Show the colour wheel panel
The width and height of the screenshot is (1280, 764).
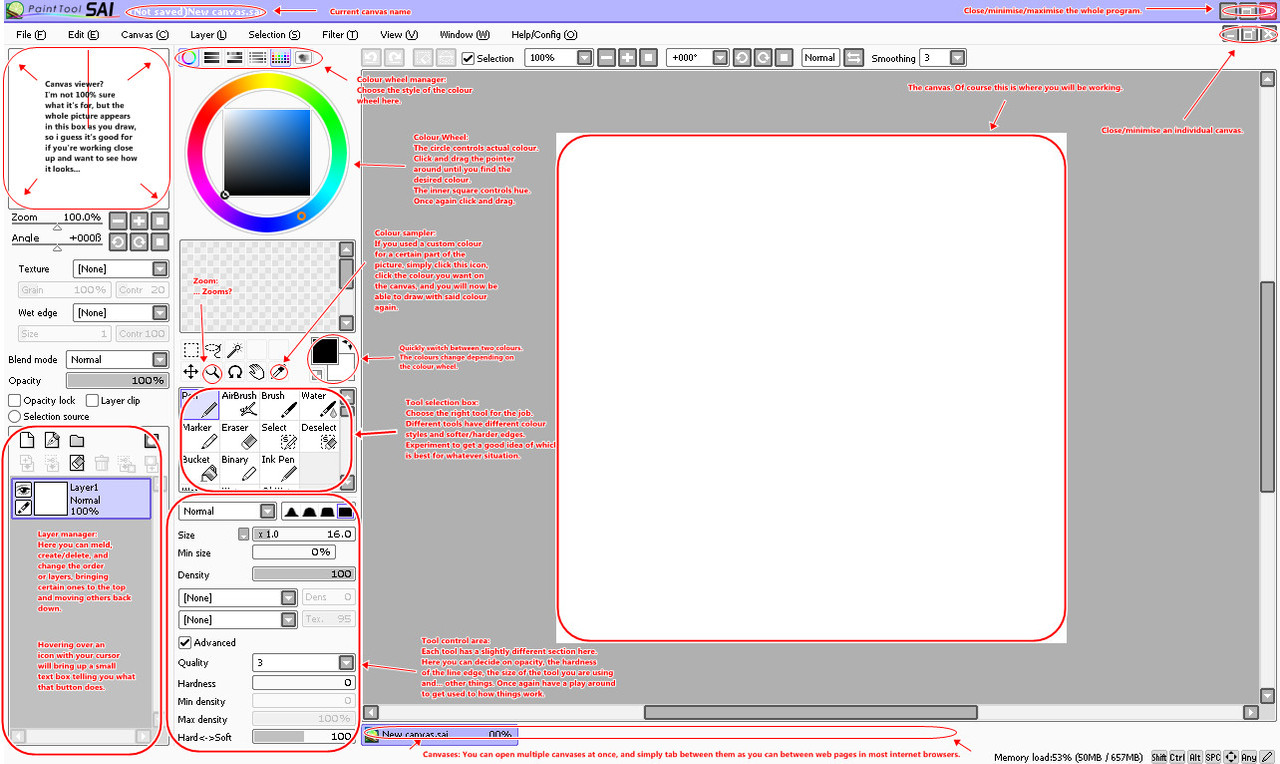tap(188, 58)
